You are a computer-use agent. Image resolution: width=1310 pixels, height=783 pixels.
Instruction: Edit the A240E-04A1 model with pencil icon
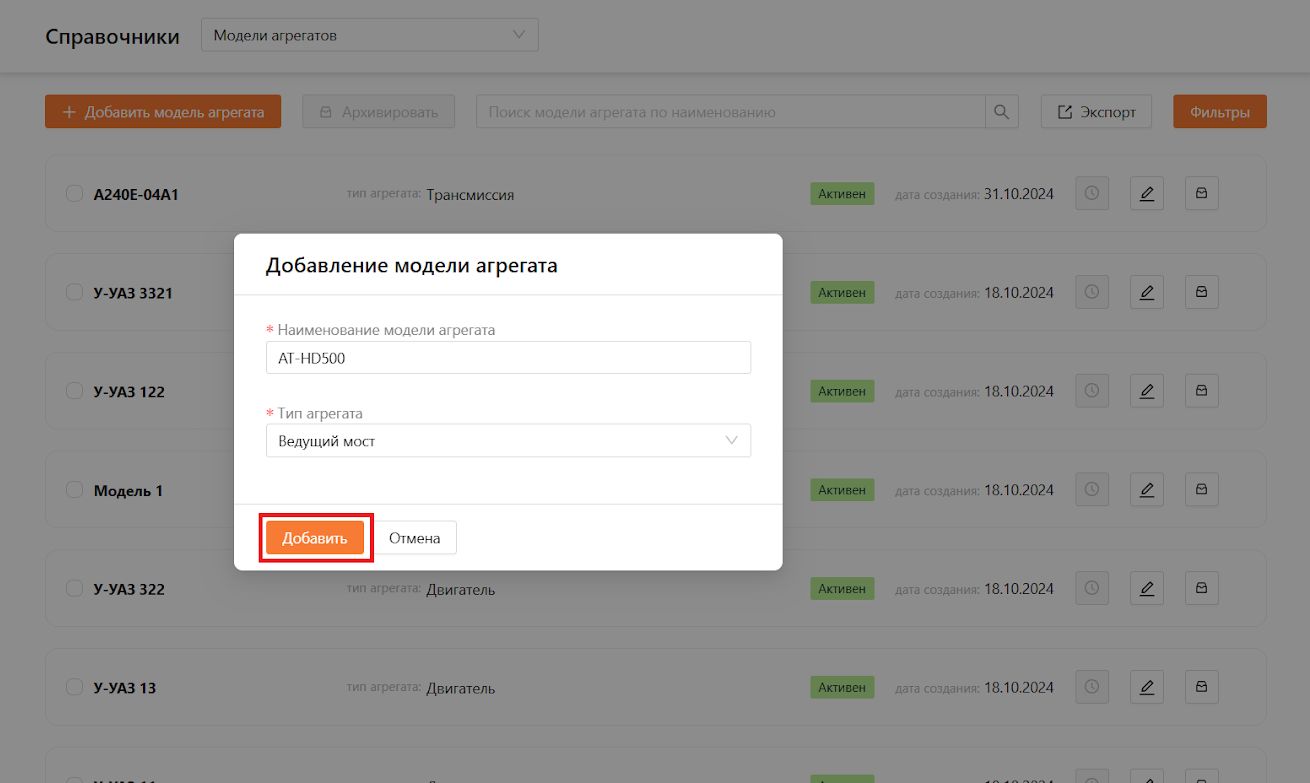[1147, 194]
